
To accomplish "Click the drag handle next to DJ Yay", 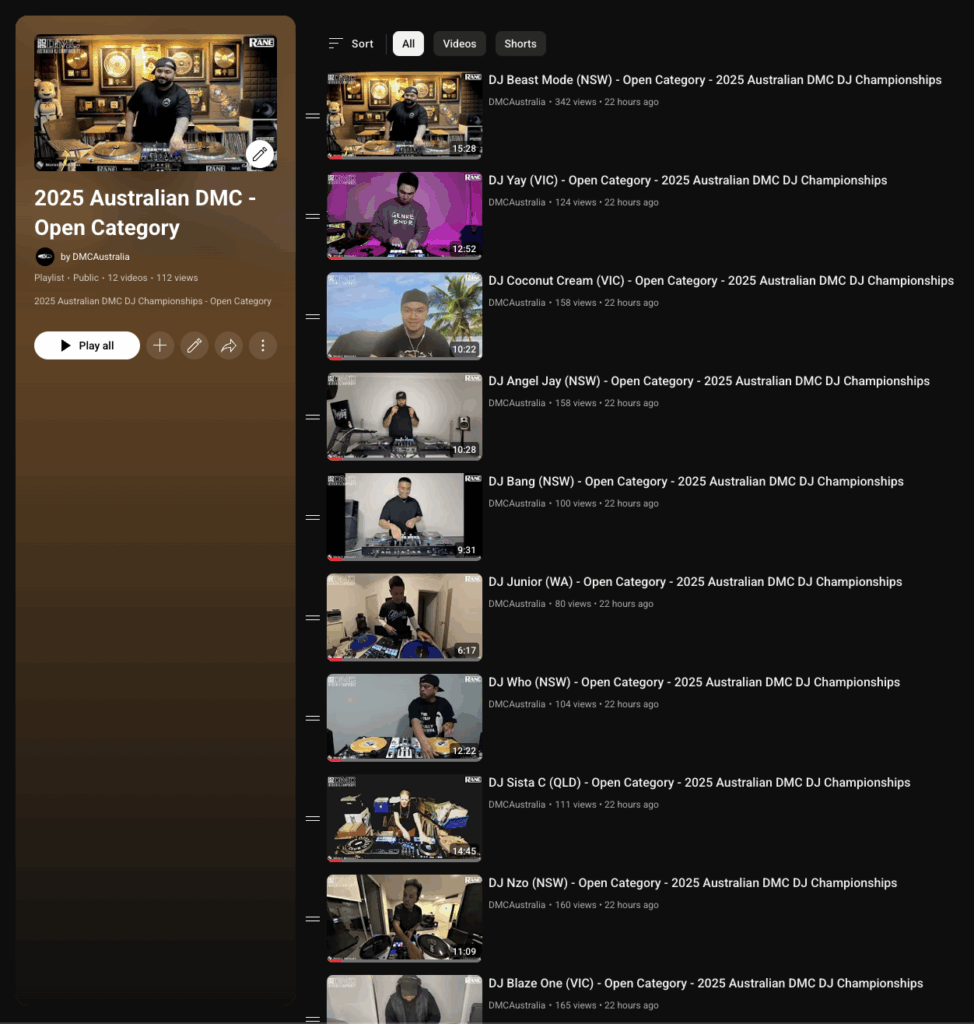I will click(x=312, y=216).
